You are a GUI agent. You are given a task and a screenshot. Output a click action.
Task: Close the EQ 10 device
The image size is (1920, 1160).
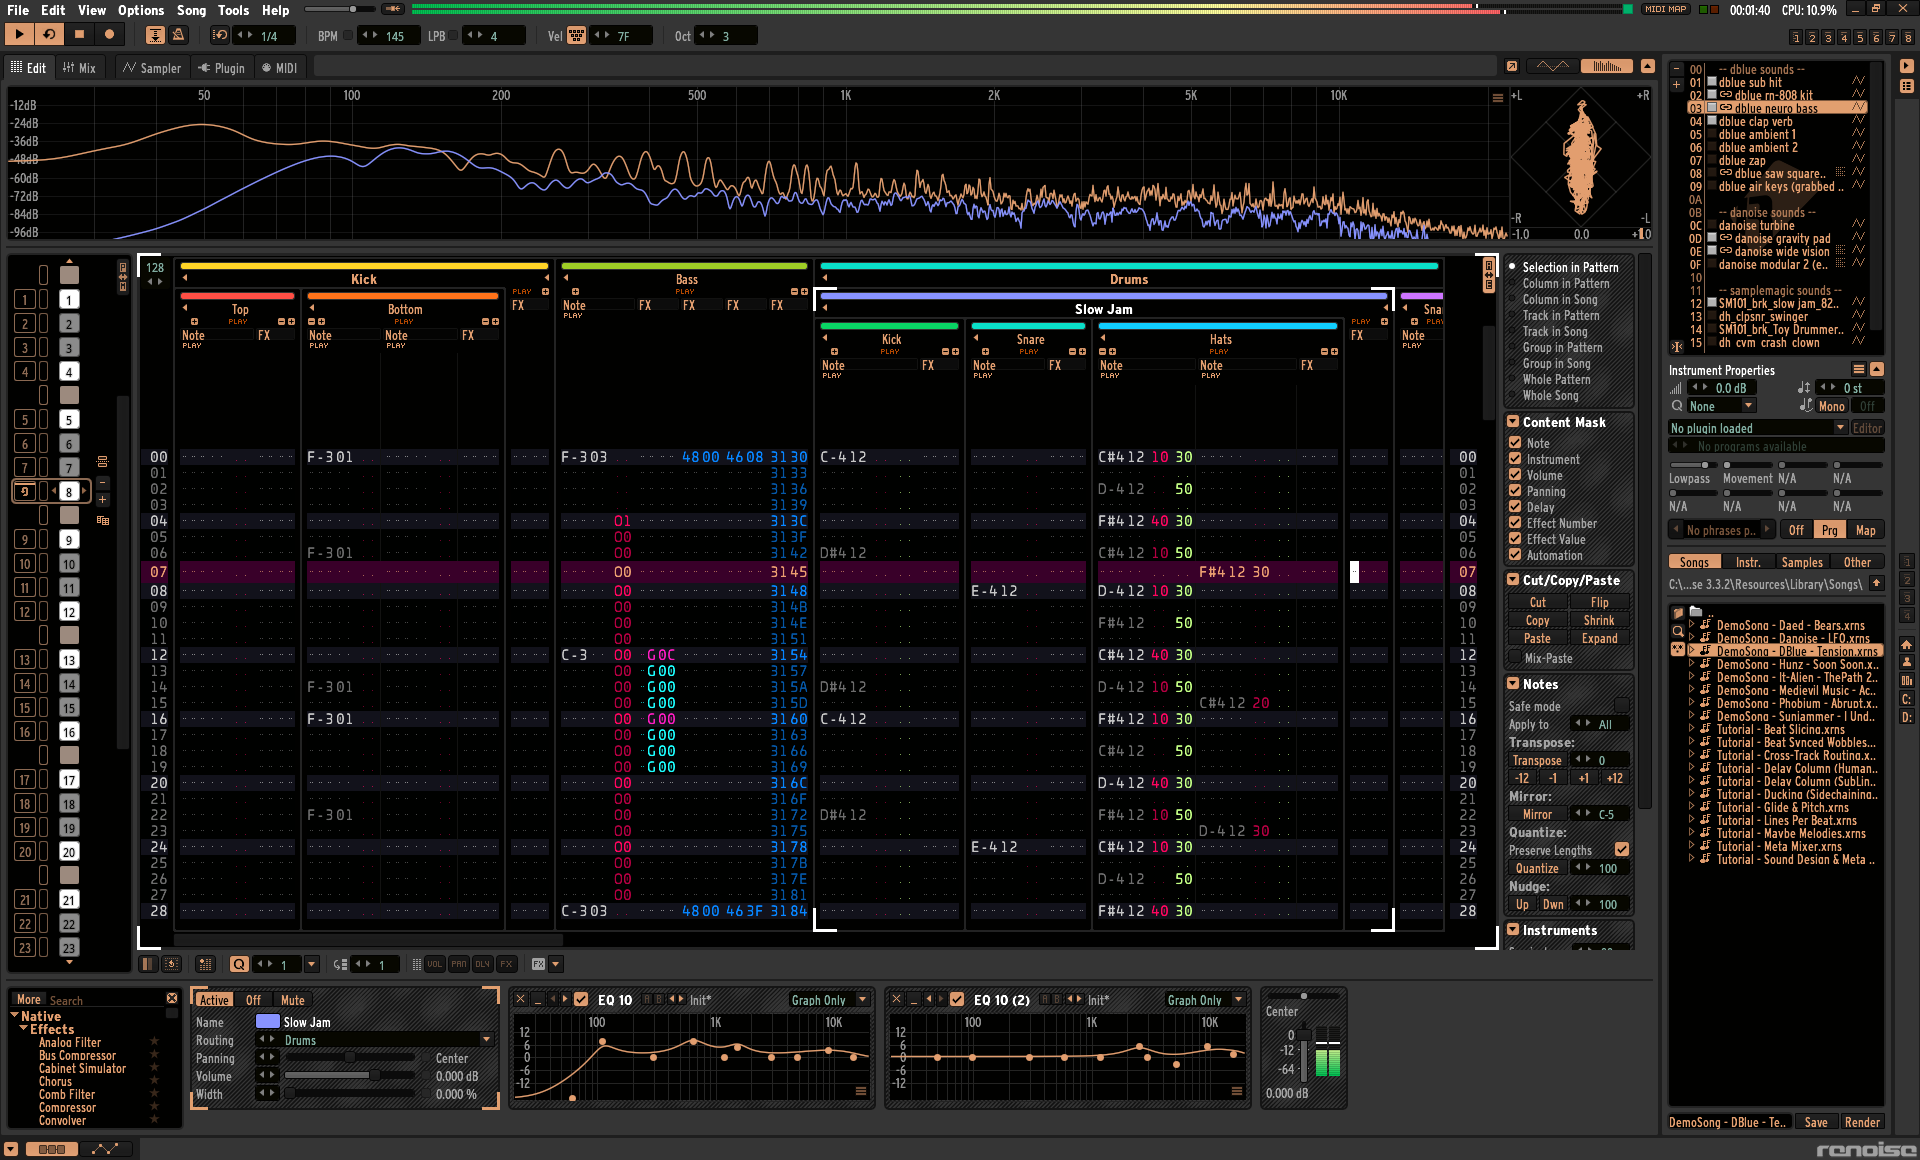pos(520,999)
